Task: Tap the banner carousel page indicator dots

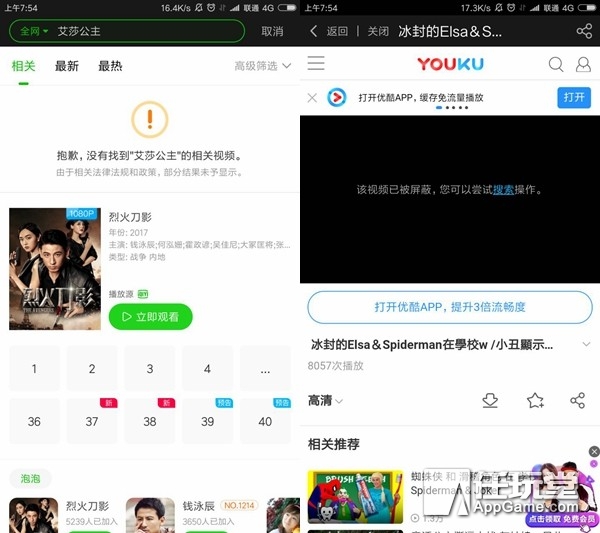Action: click(x=452, y=108)
